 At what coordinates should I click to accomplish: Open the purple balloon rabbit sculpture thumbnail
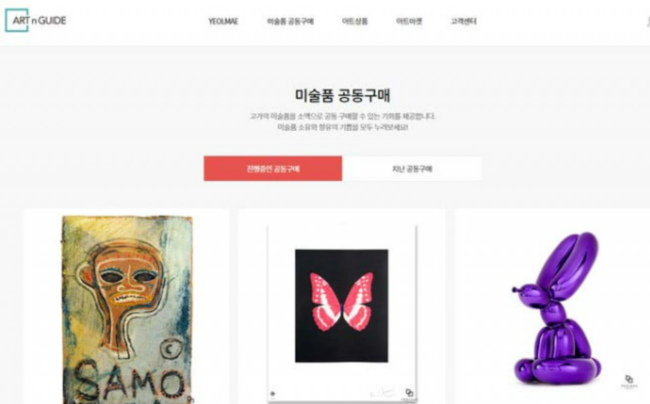pyautogui.click(x=555, y=307)
